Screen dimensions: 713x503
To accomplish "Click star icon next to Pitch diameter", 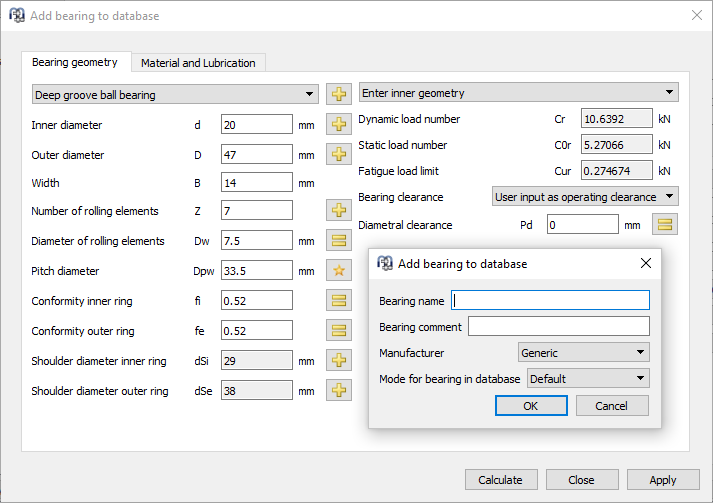I will pyautogui.click(x=340, y=271).
